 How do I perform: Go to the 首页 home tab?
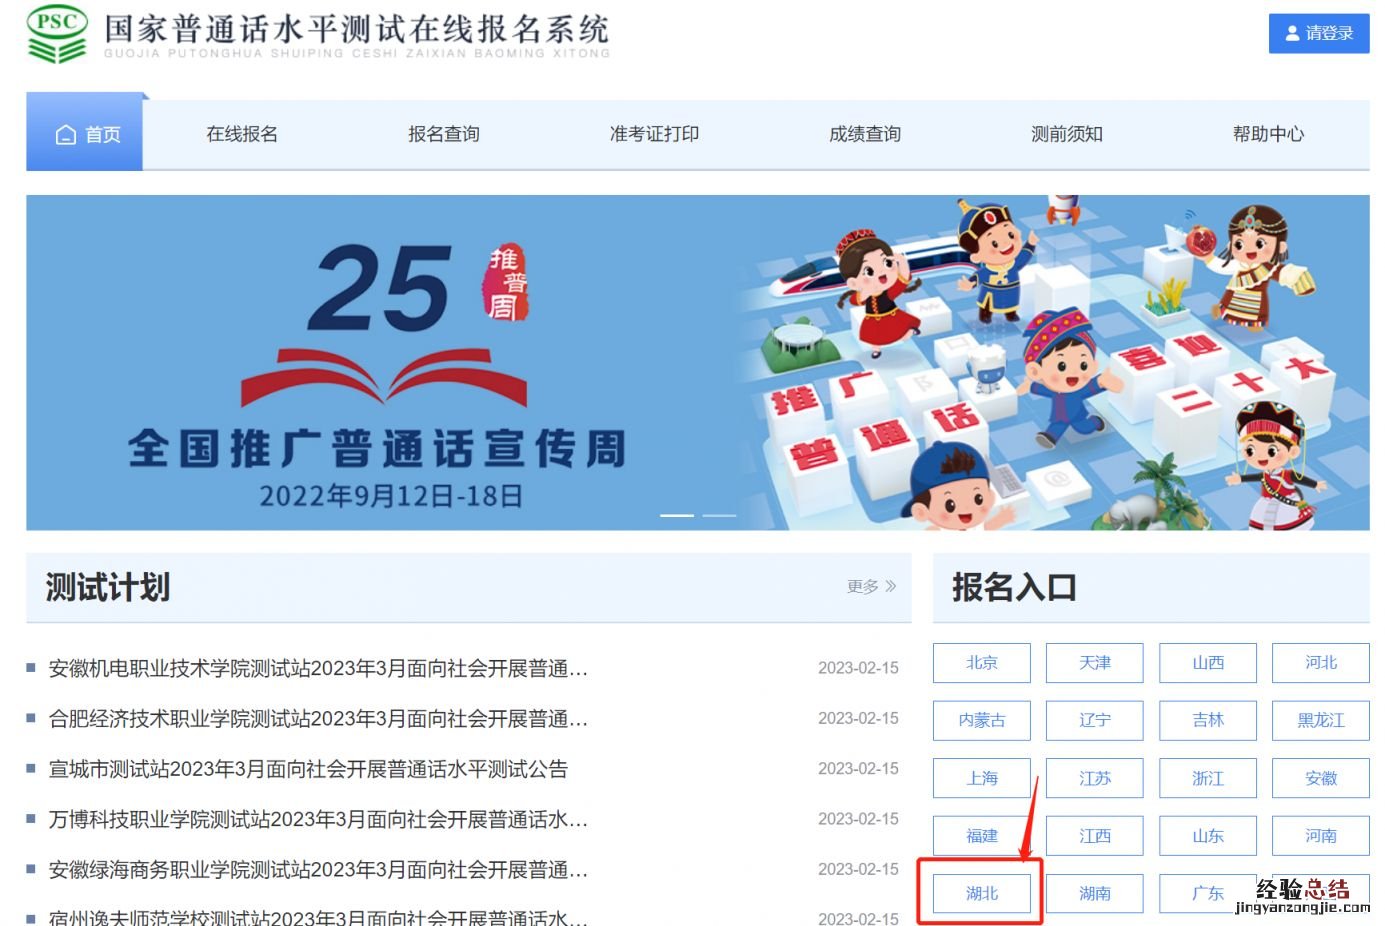click(x=85, y=134)
